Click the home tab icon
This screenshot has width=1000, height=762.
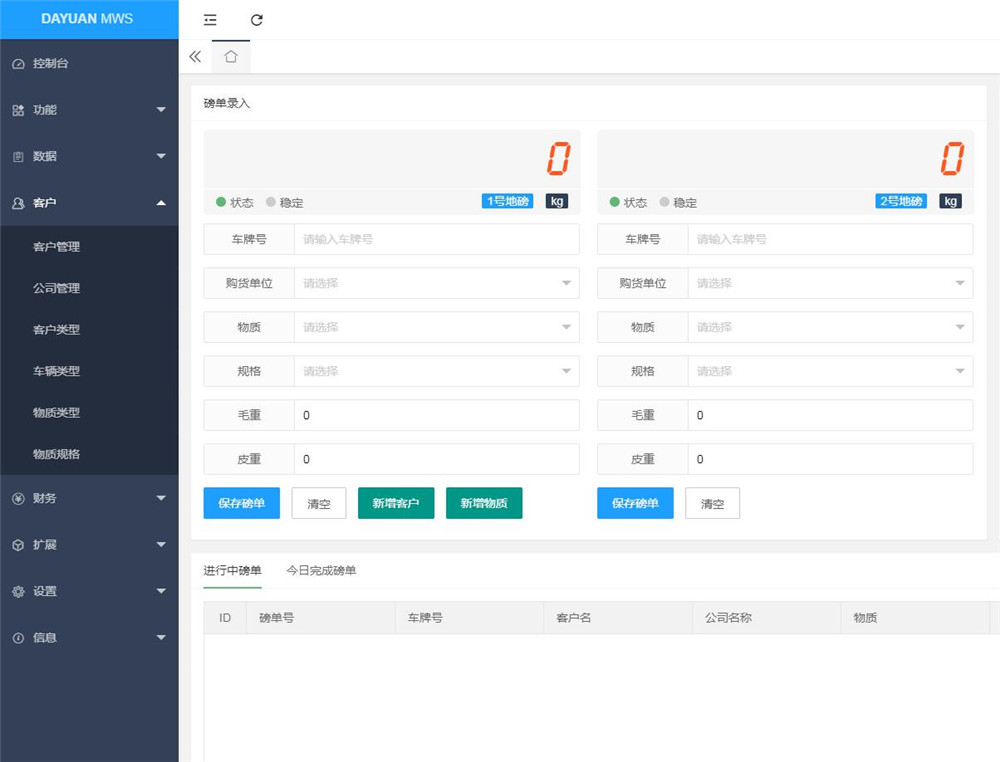[x=231, y=57]
